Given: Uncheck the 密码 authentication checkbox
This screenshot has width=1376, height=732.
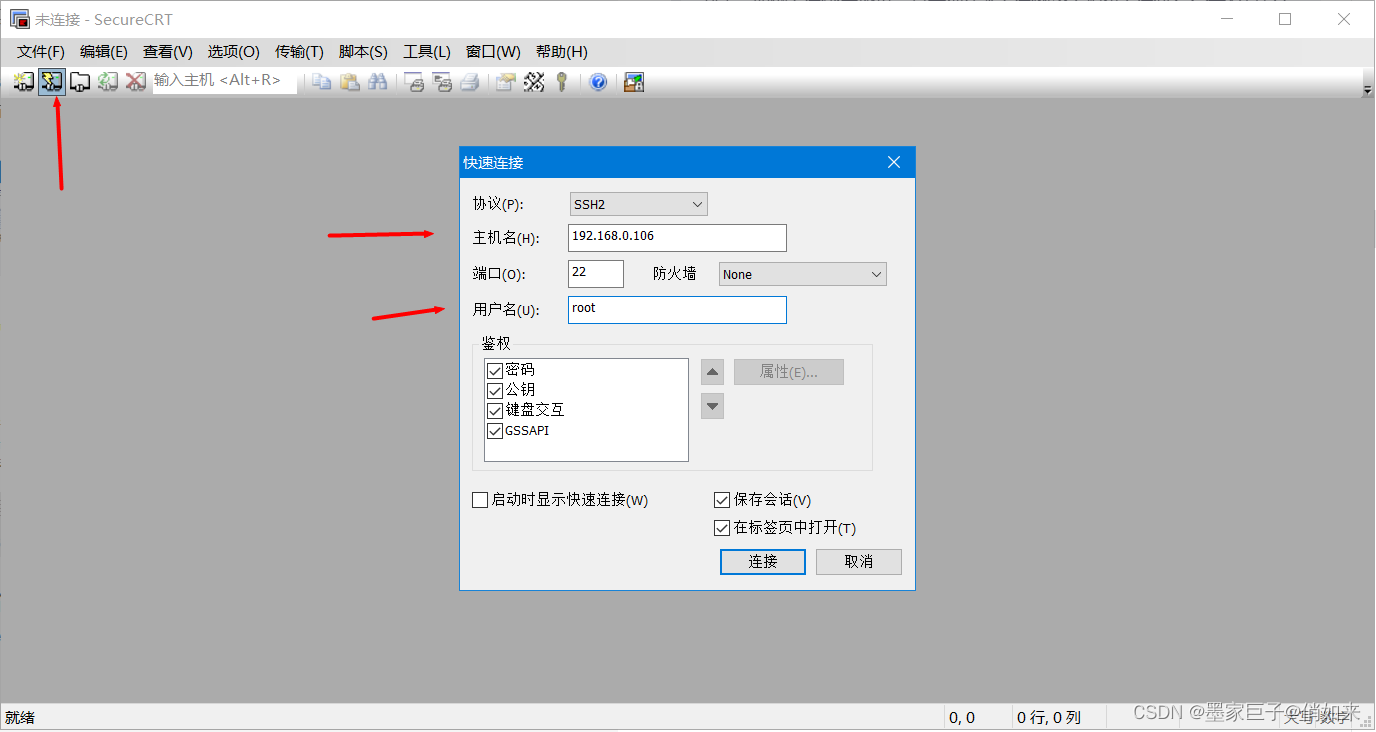Looking at the screenshot, I should click(x=494, y=370).
